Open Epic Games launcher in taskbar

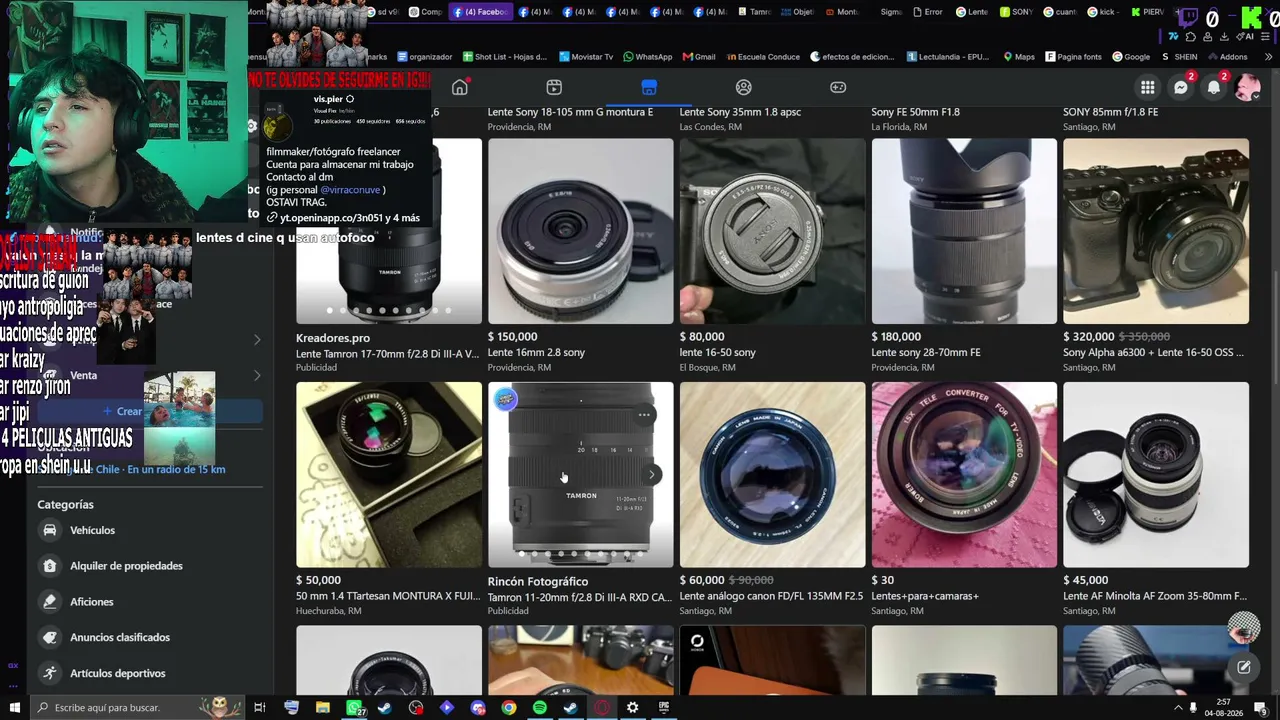pyautogui.click(x=664, y=708)
